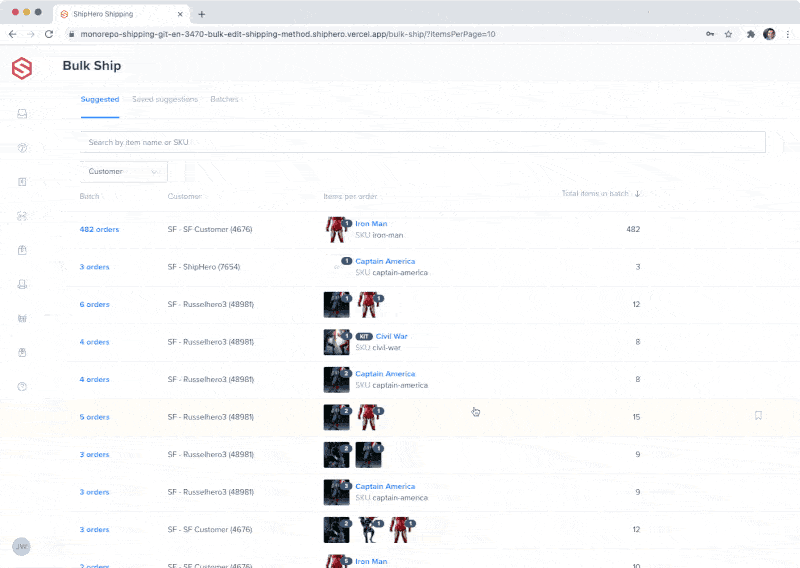This screenshot has height=568, width=800.
Task: Open the 3 orders link for ShipHero (7654)
Action: coord(94,267)
